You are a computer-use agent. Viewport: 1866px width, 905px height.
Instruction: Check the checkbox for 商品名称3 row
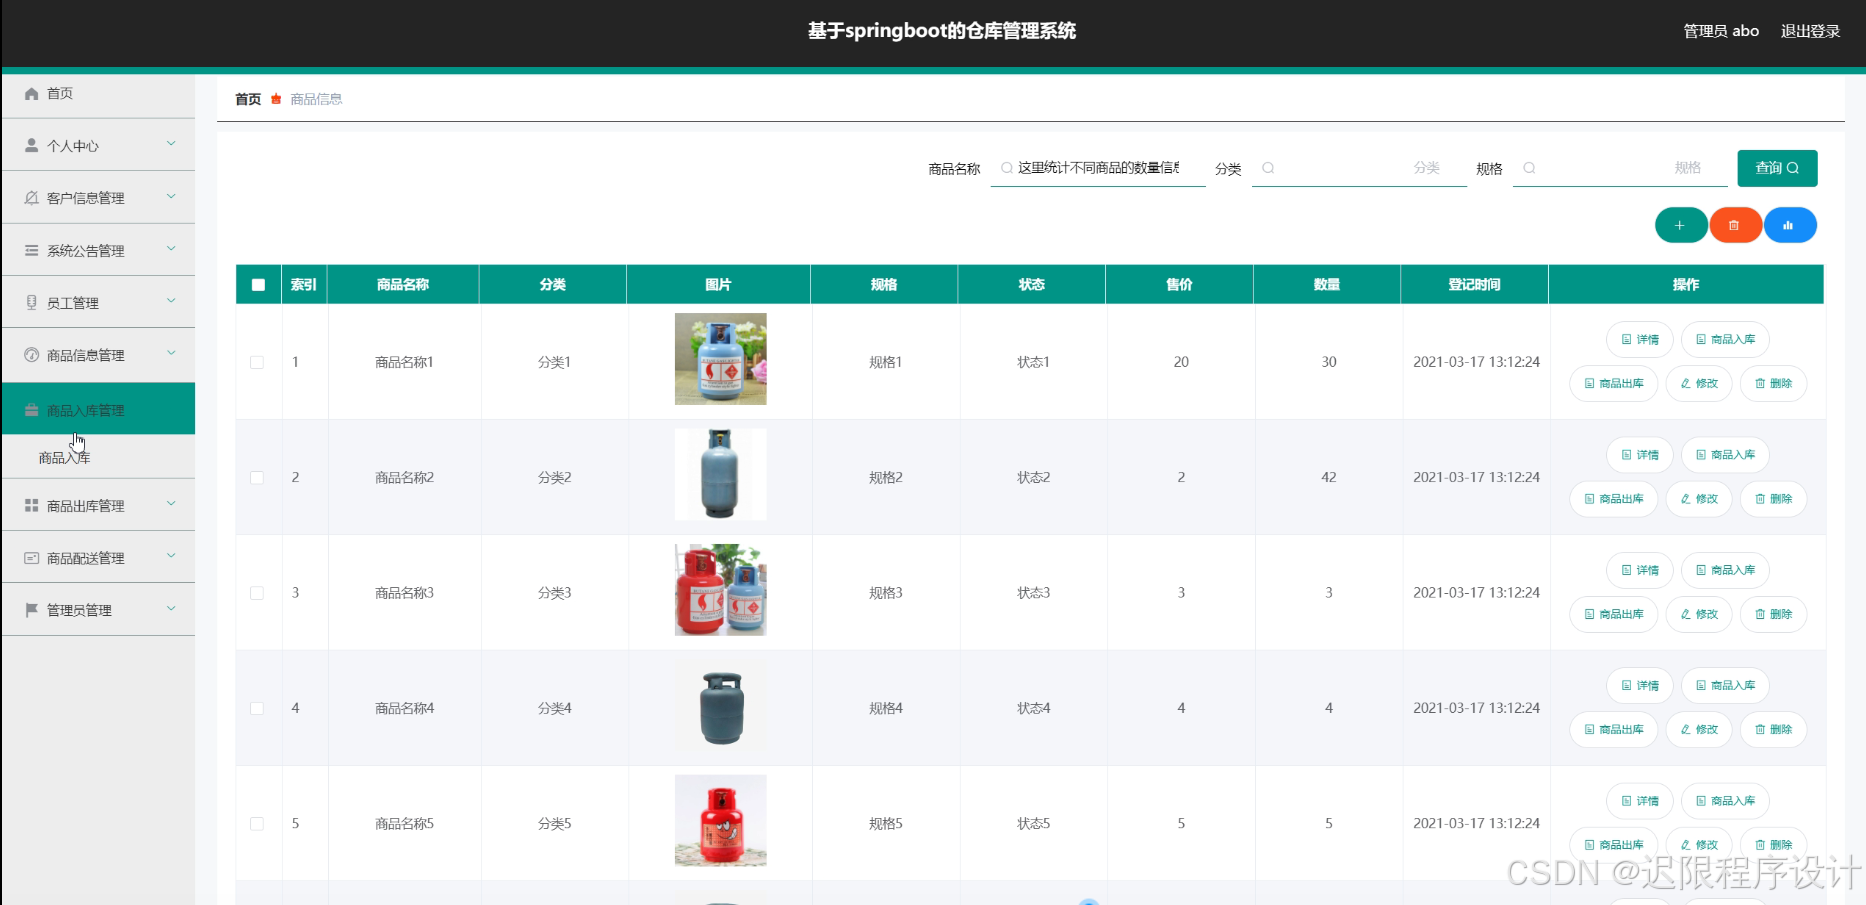257,592
